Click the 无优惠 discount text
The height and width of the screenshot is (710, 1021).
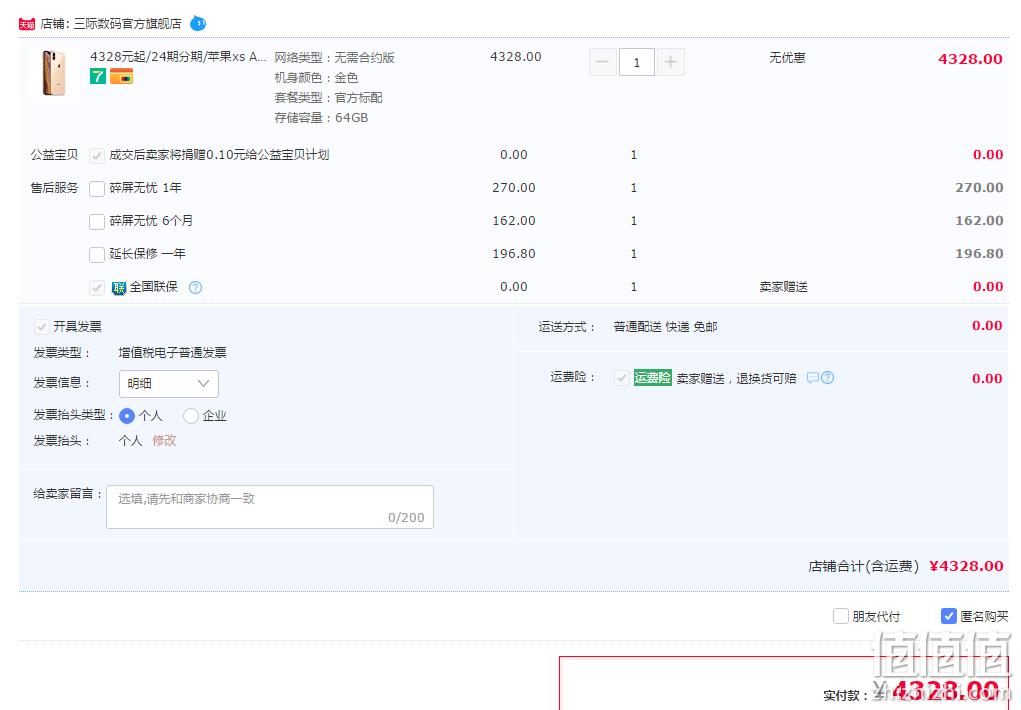point(787,58)
